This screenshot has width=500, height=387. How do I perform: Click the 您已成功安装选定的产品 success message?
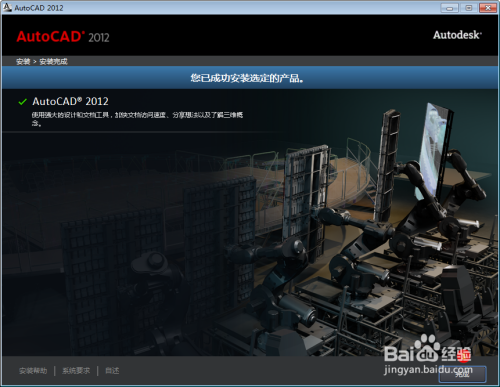tap(247, 78)
